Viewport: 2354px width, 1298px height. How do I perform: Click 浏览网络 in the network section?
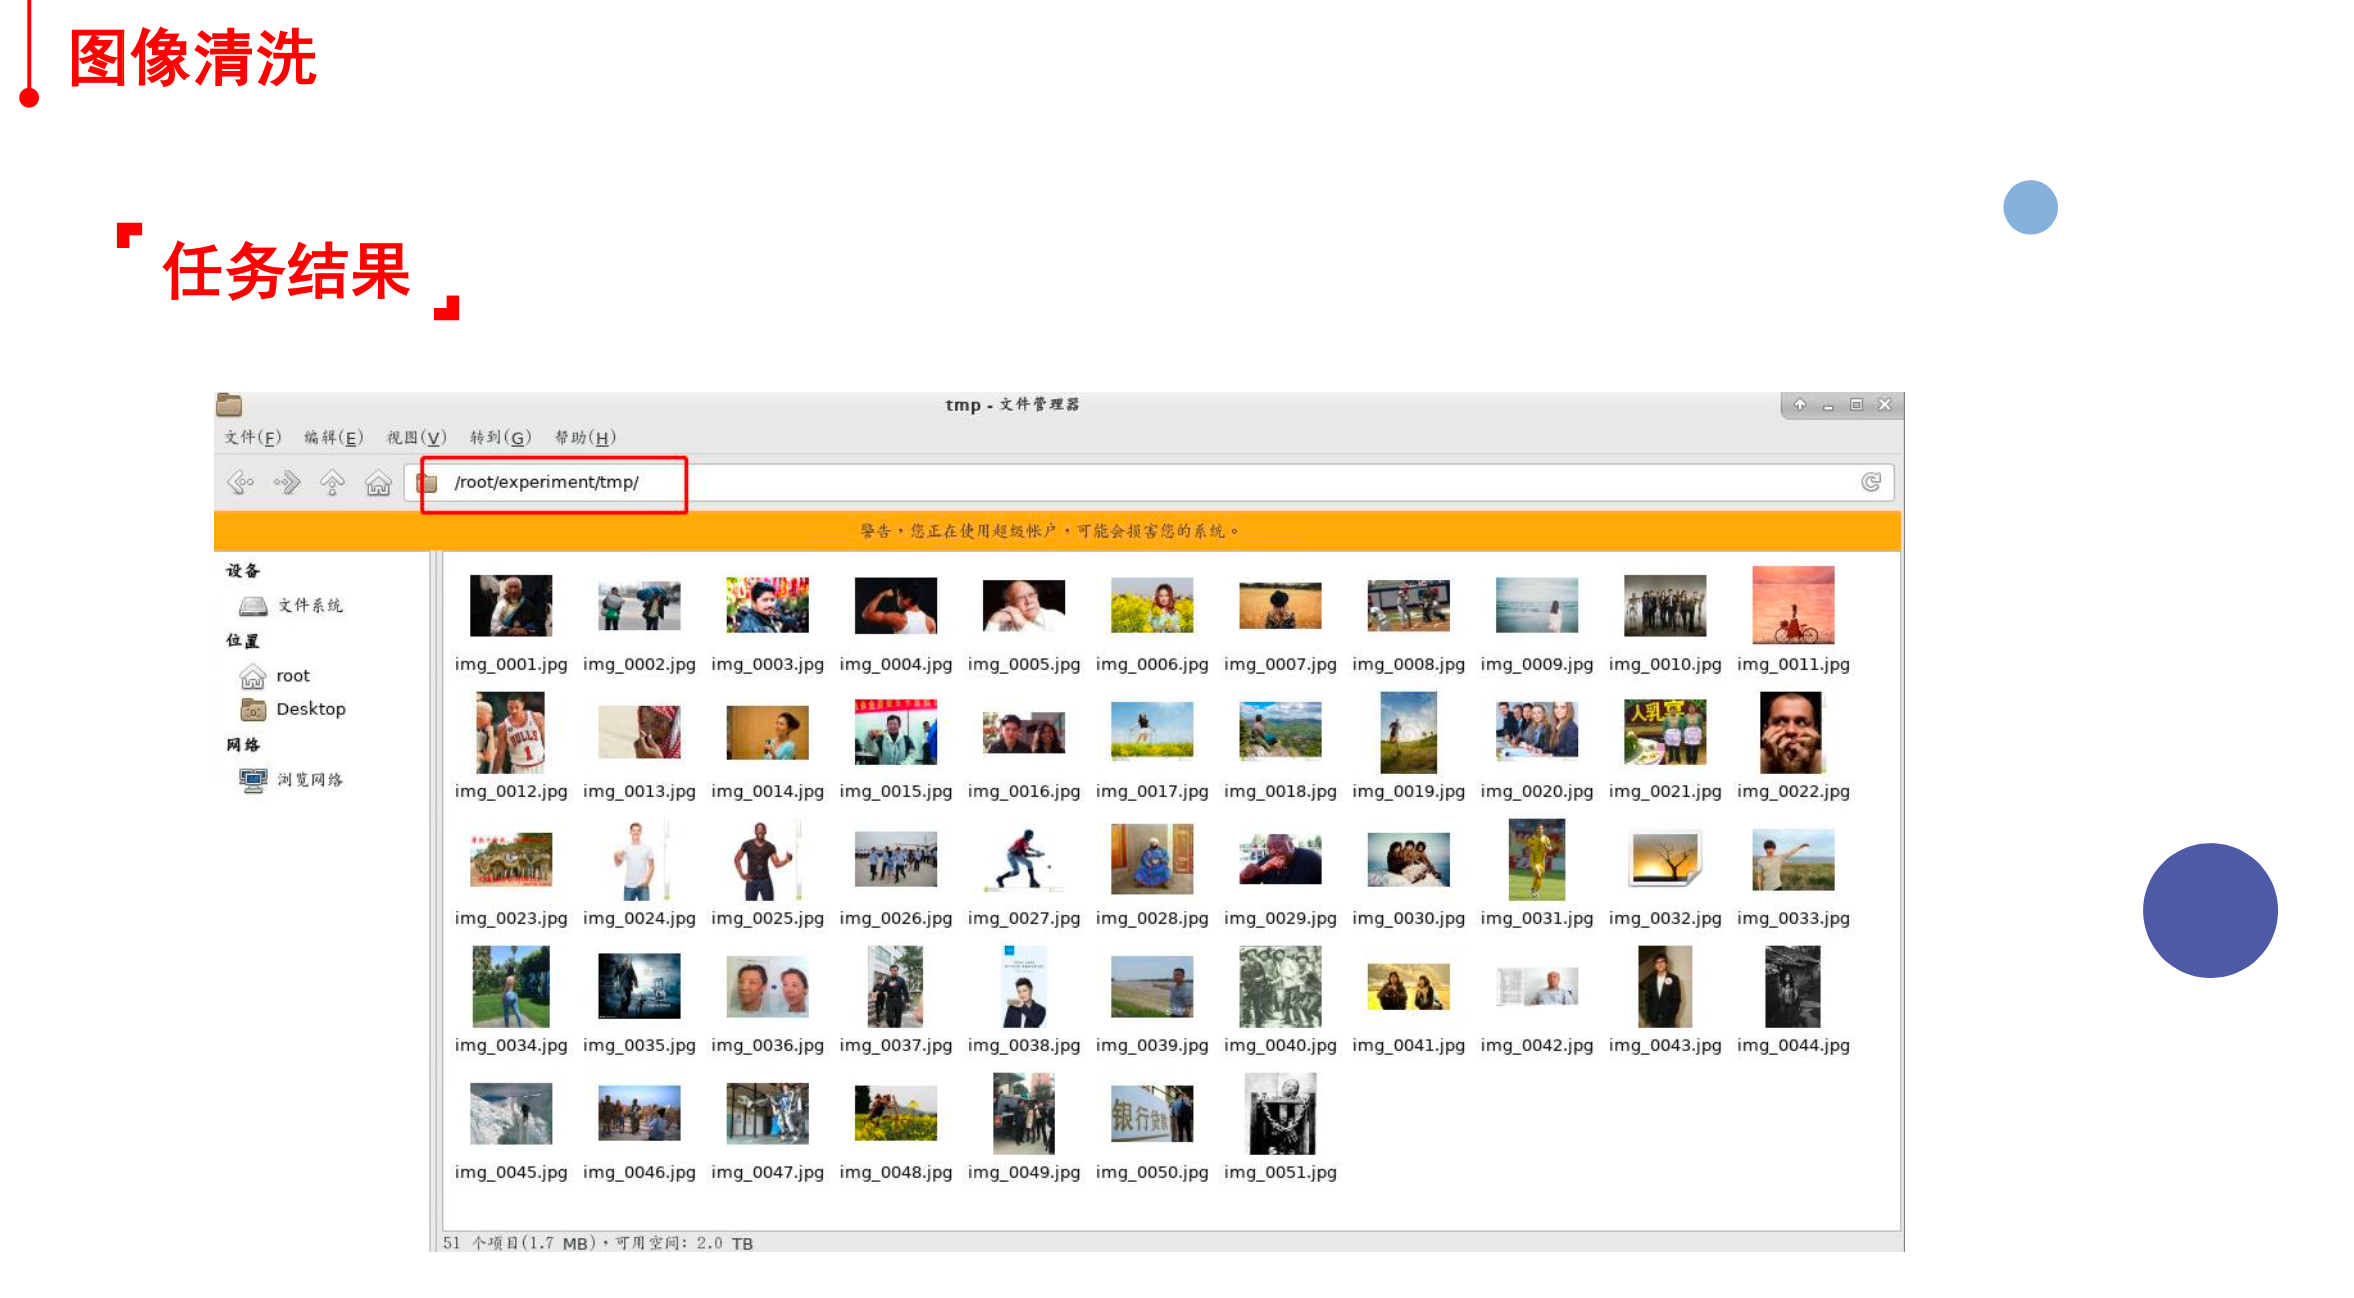(309, 779)
